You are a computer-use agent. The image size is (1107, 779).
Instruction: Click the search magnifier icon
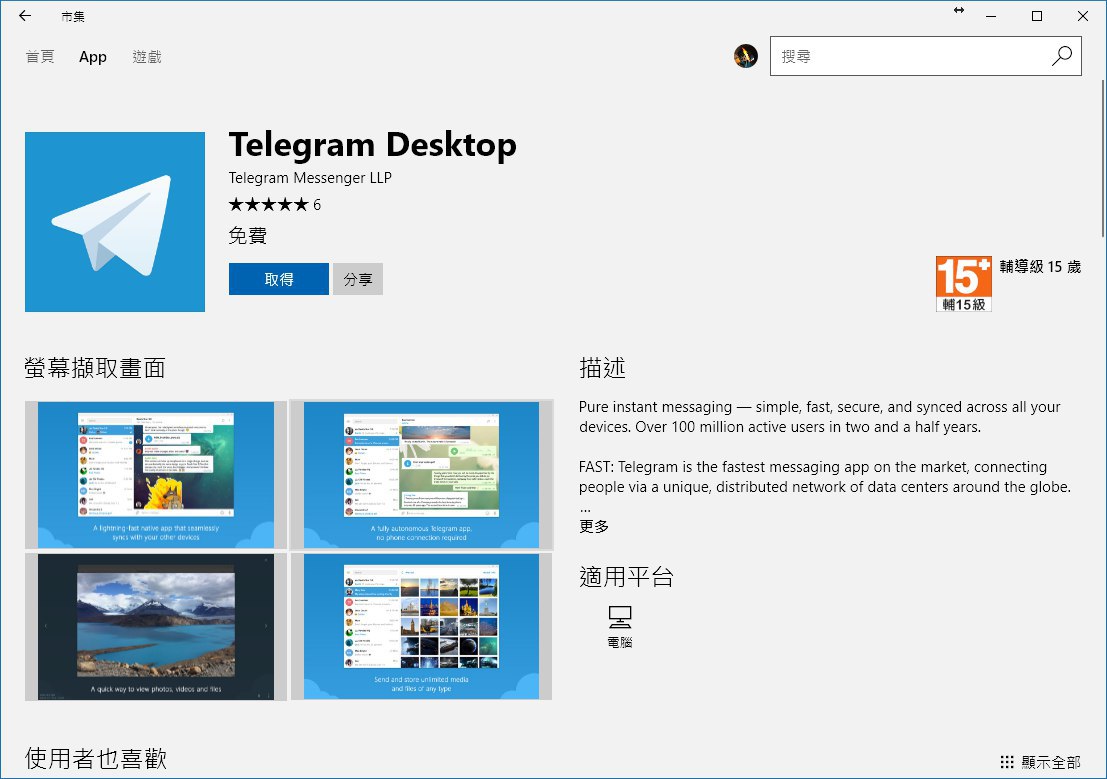pos(1061,56)
